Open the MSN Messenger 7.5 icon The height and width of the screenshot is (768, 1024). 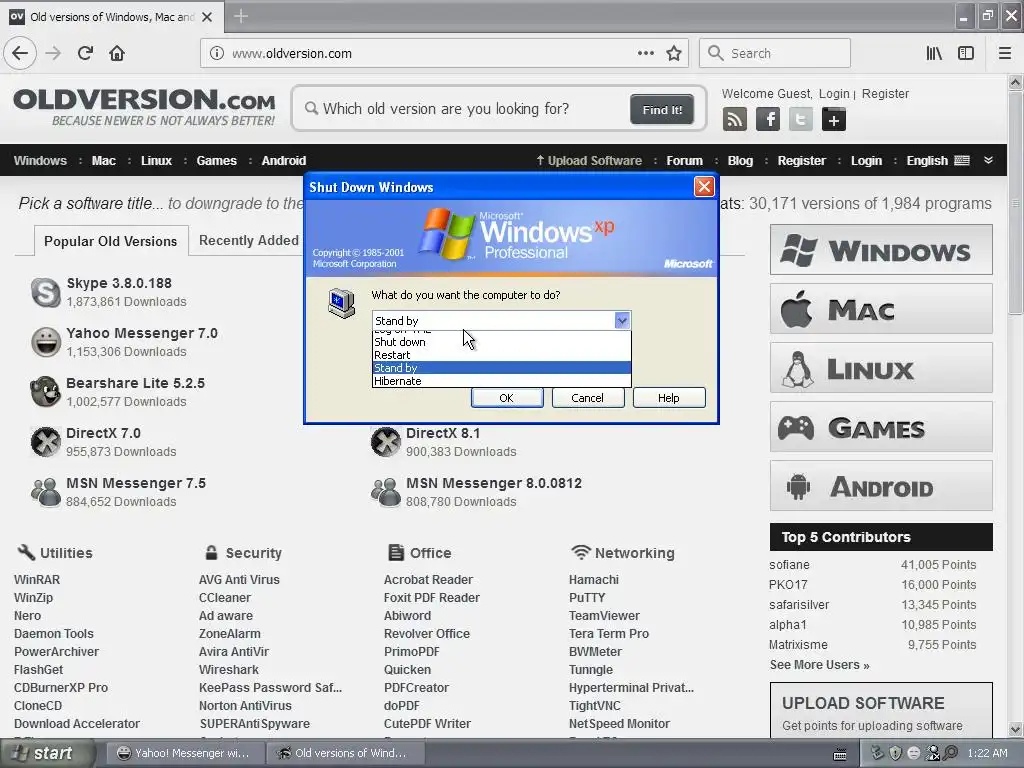pos(46,492)
